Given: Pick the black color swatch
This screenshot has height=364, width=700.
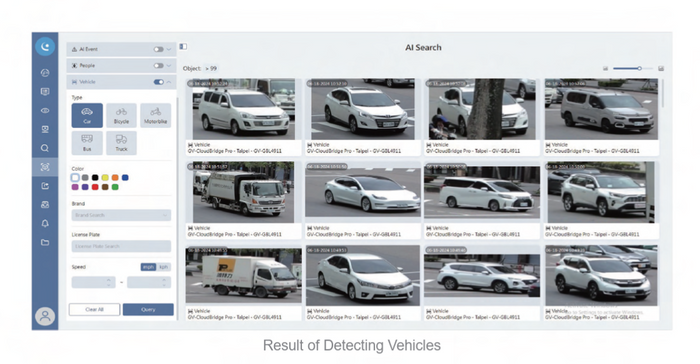Looking at the screenshot, I should [x=95, y=178].
